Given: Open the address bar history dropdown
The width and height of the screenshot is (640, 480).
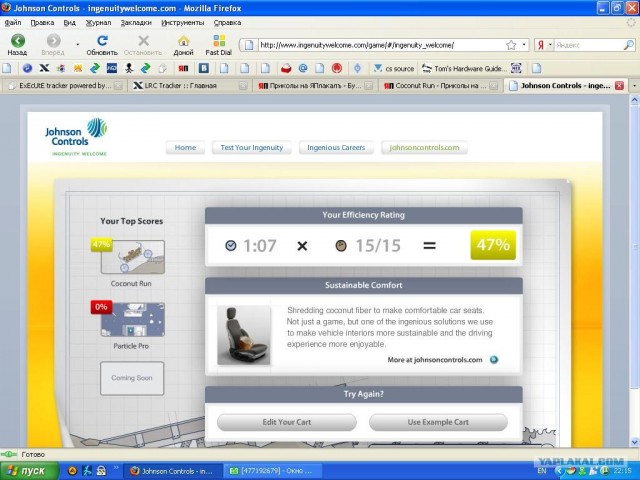Looking at the screenshot, I should pos(524,44).
